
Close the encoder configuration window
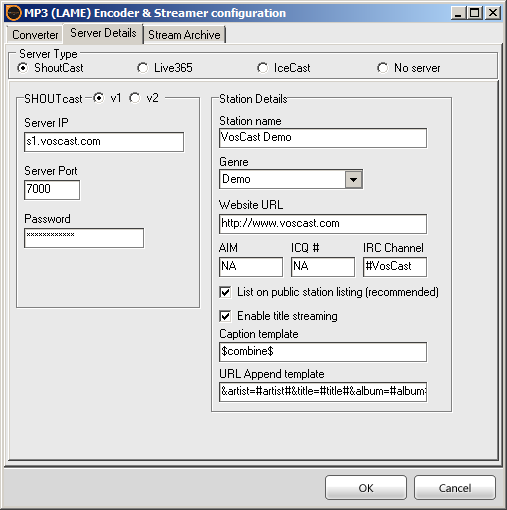pyautogui.click(x=493, y=13)
